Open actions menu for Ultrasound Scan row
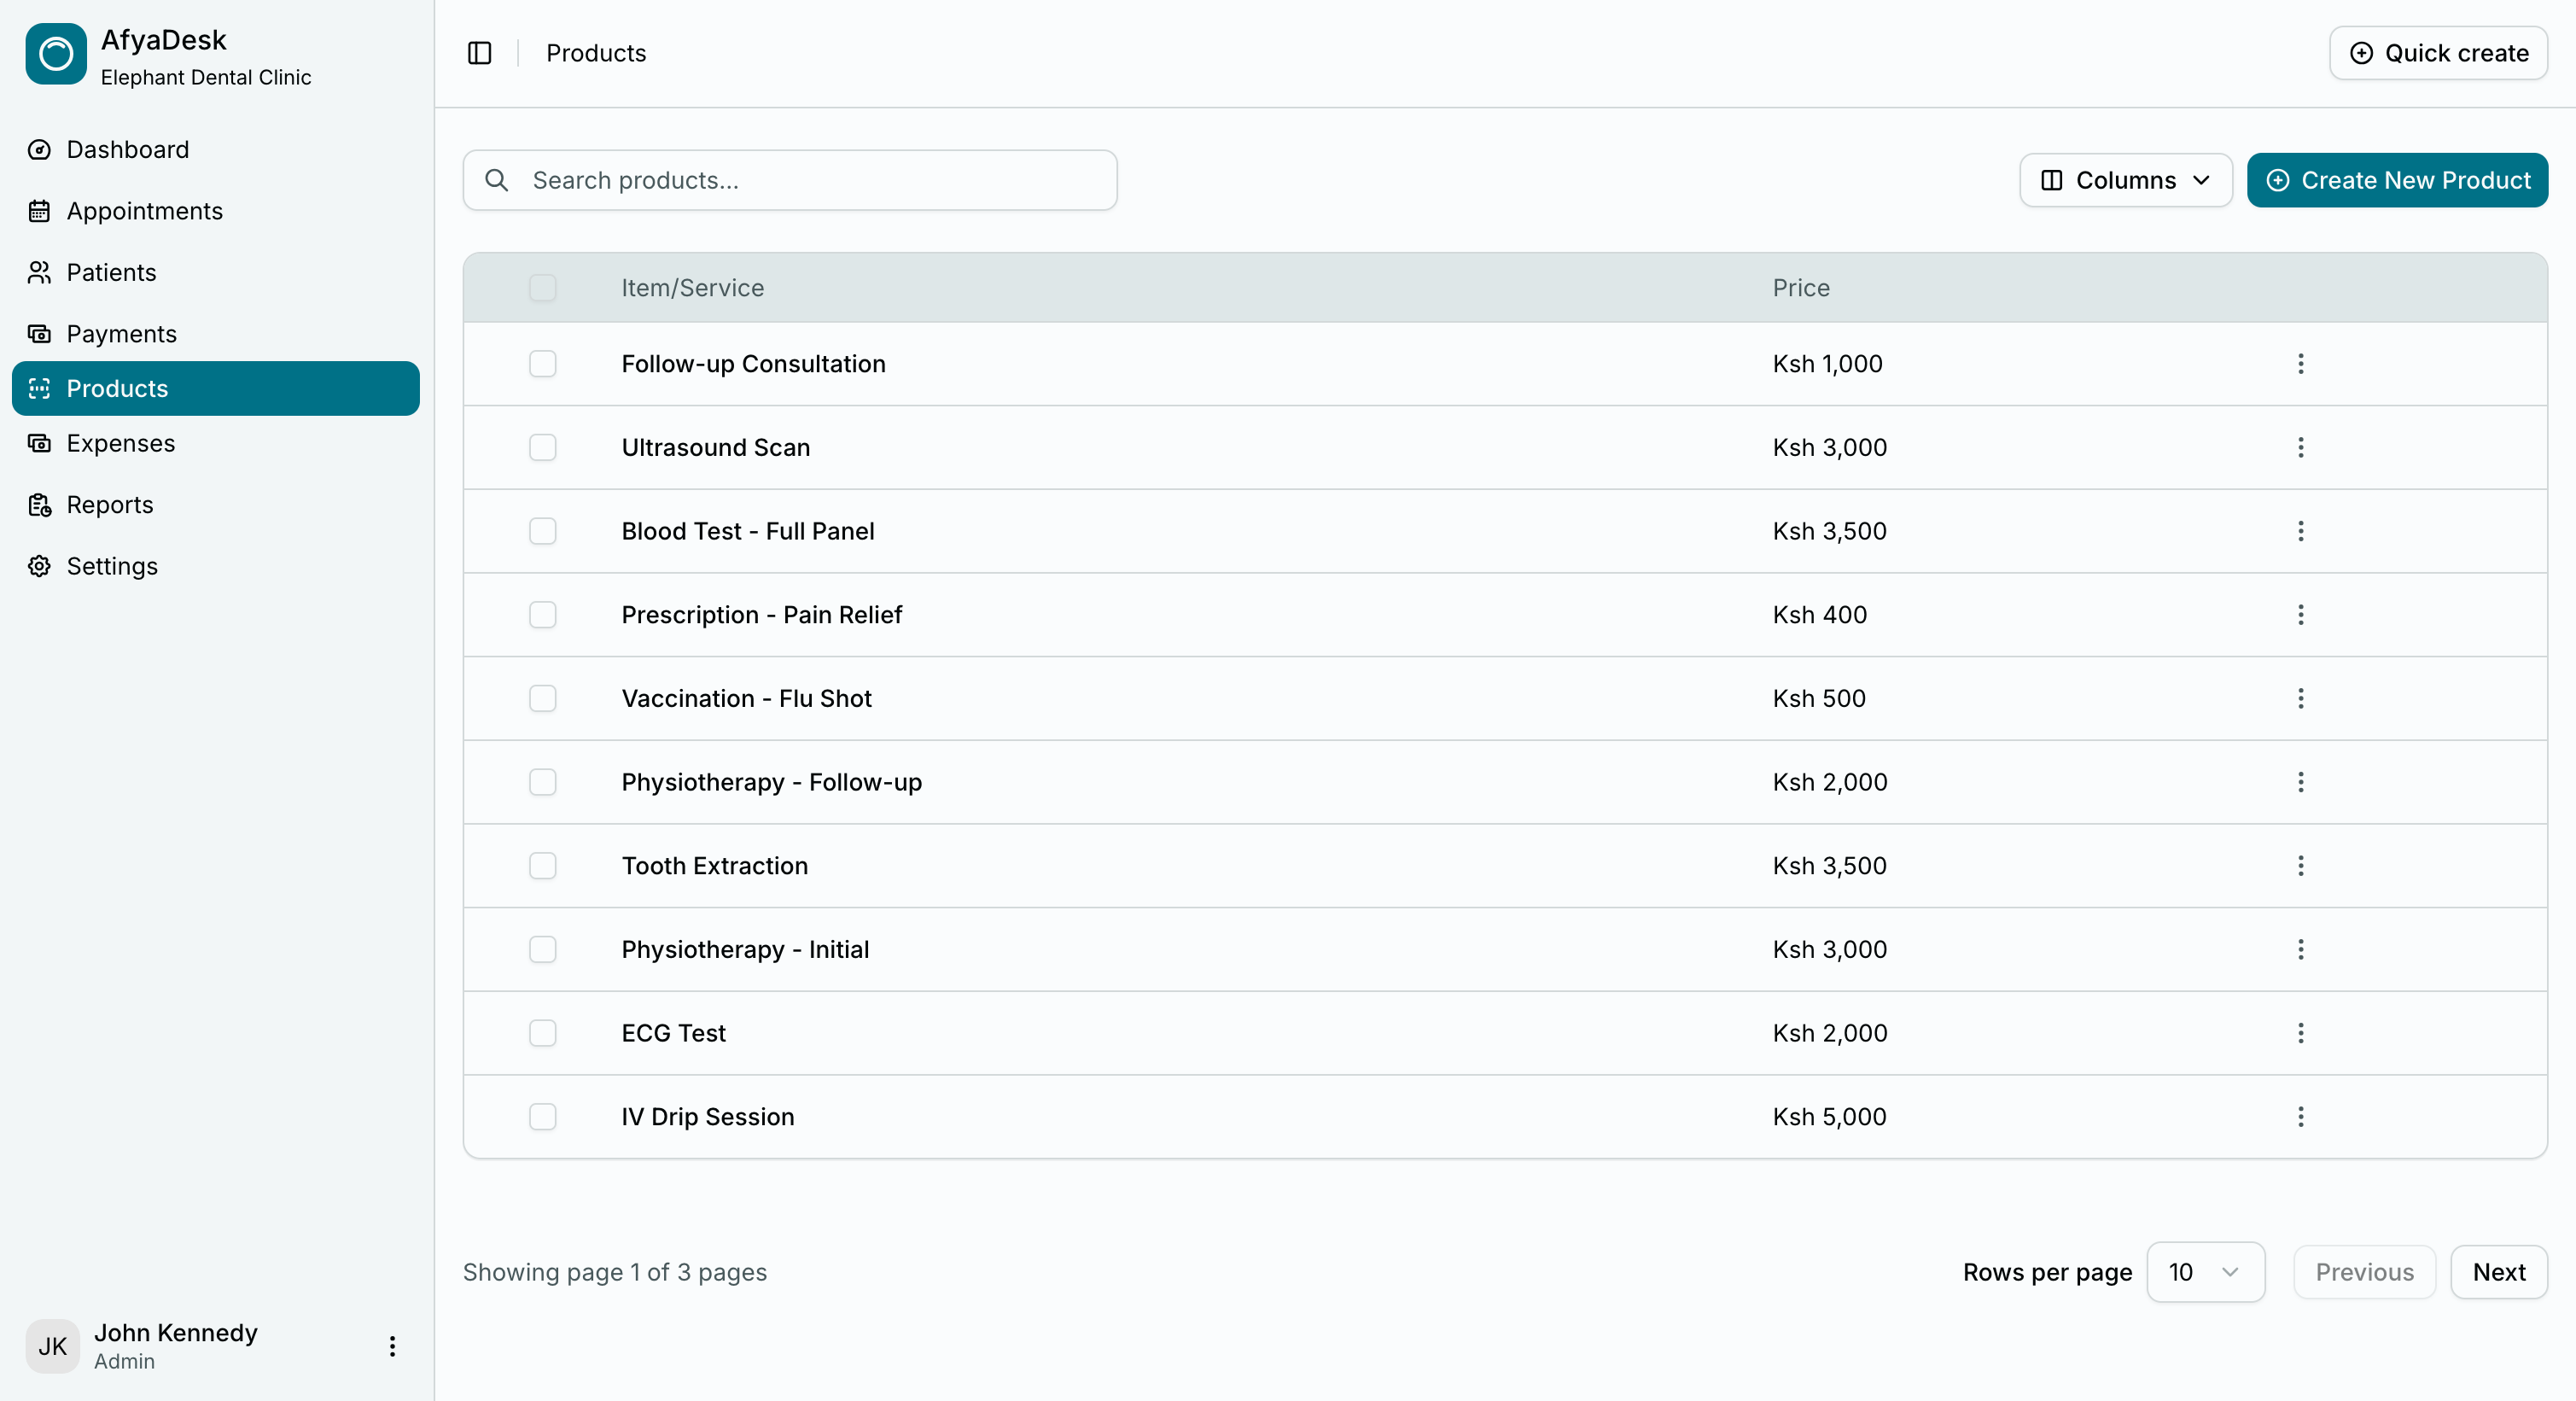 pyautogui.click(x=2300, y=447)
